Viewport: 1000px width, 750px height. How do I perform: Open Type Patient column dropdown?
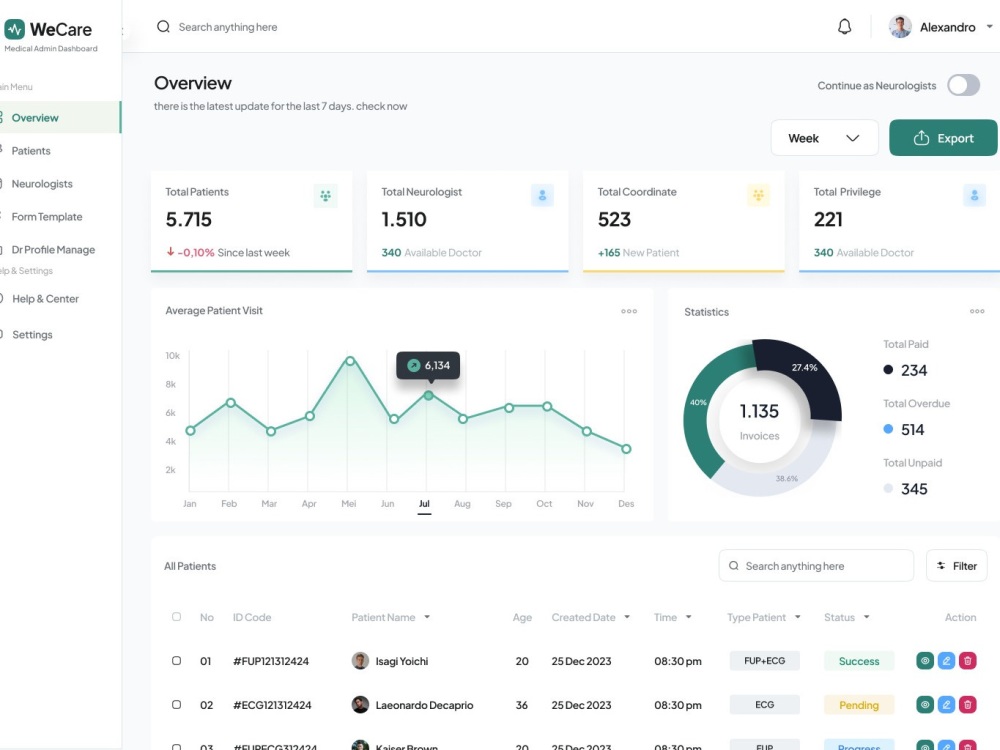(797, 617)
